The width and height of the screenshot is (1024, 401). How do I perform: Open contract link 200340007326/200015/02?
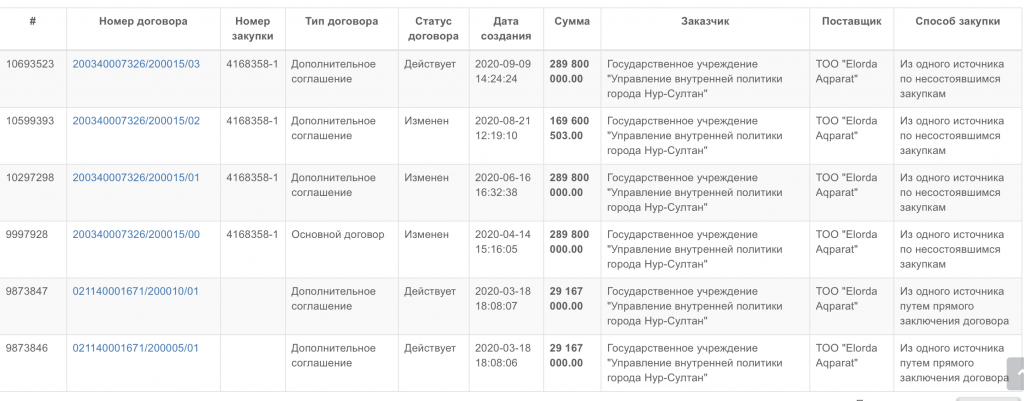tap(136, 121)
